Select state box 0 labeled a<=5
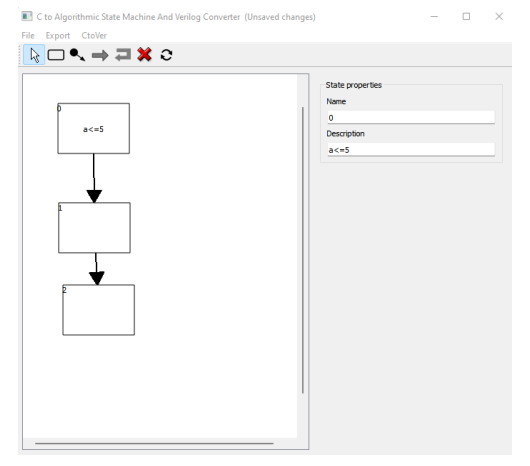This screenshot has width=530, height=466. coord(94,128)
